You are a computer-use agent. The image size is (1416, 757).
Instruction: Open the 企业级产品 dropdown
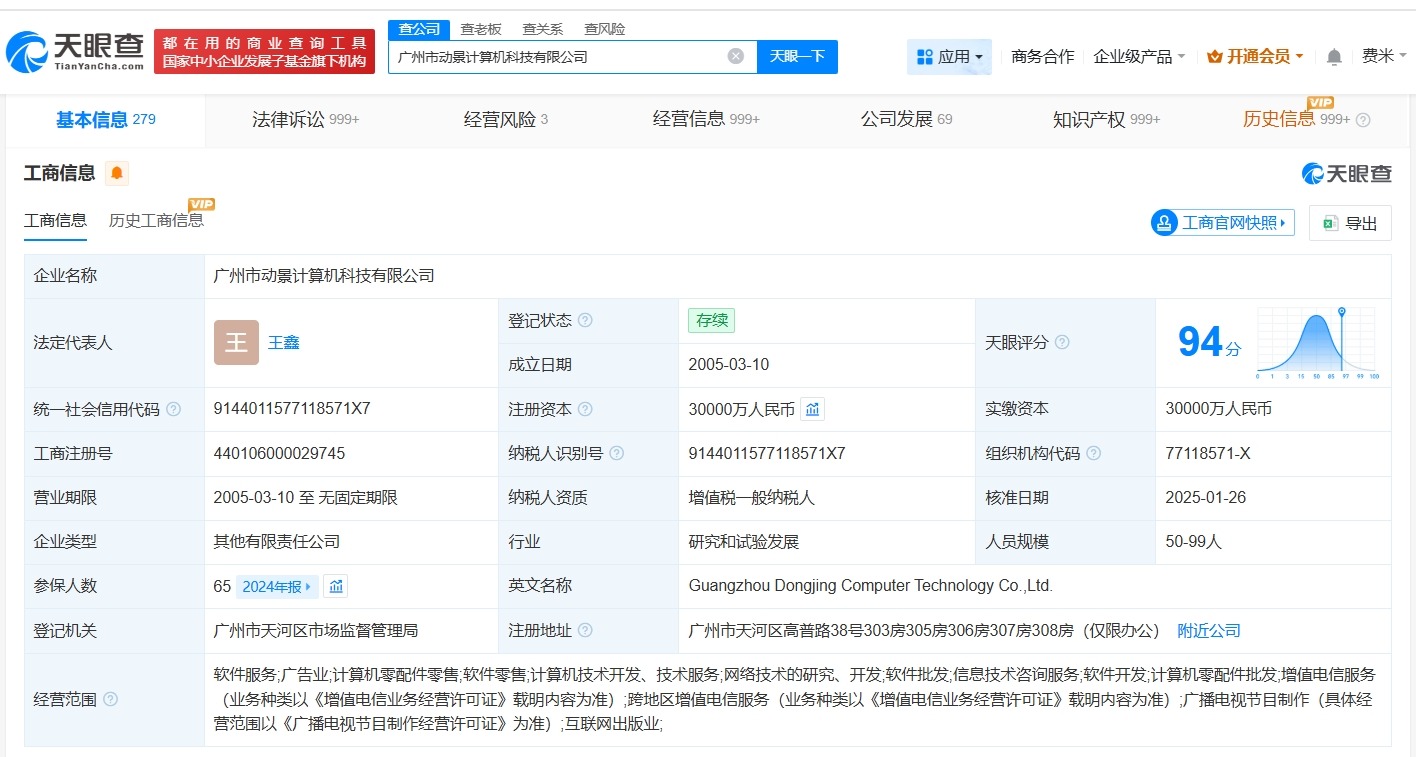click(x=1135, y=57)
